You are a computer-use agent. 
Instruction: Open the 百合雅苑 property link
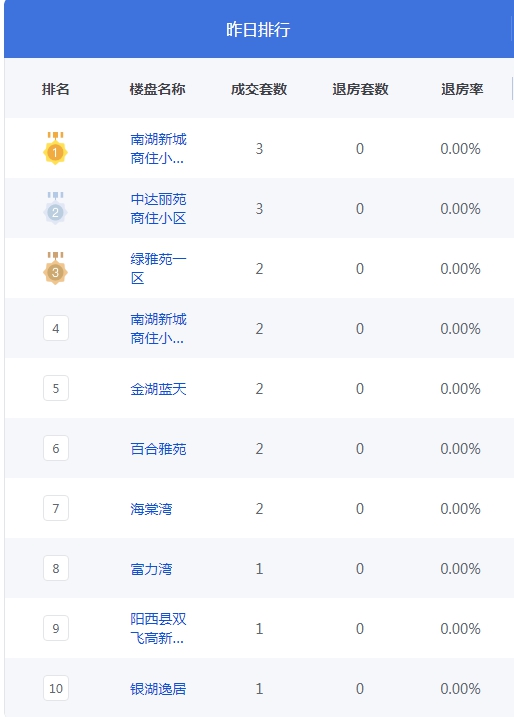158,449
